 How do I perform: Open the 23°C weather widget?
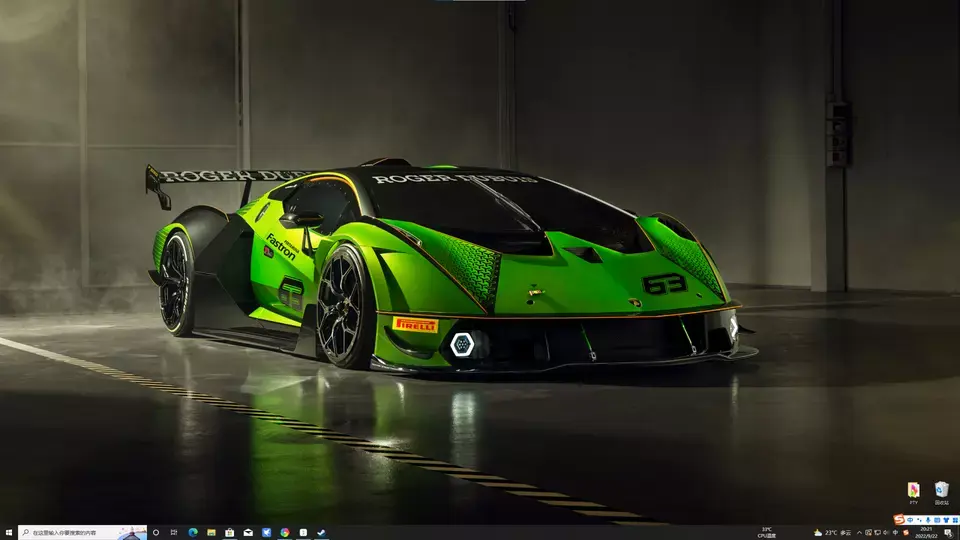click(832, 533)
